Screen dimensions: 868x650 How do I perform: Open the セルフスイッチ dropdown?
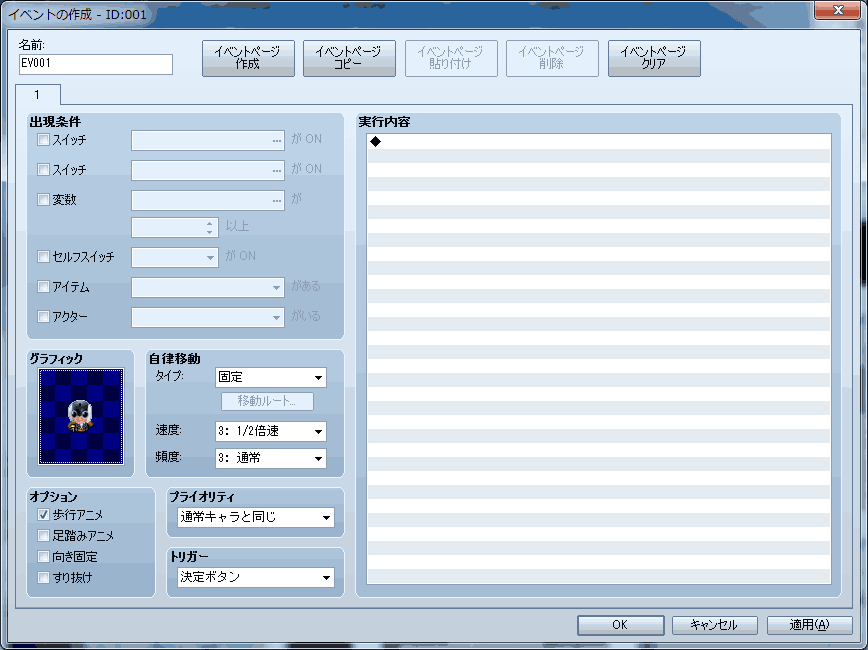174,257
